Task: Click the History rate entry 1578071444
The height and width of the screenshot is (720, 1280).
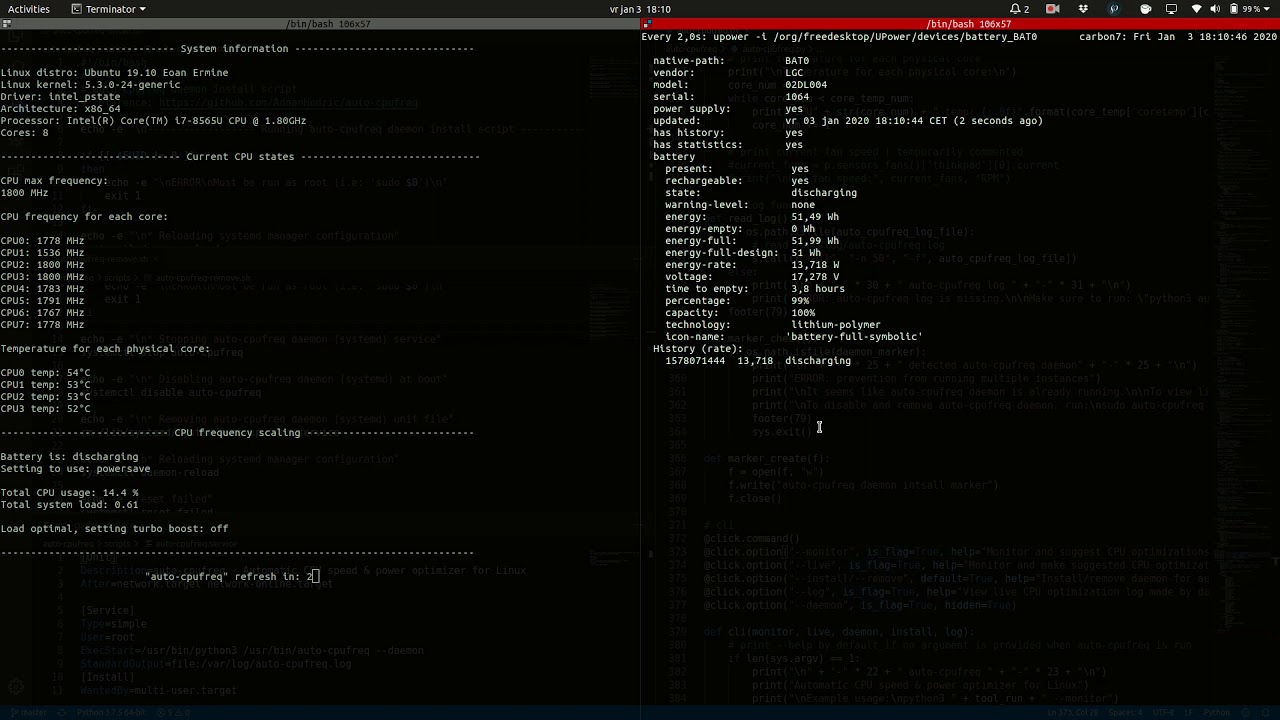Action: pyautogui.click(x=758, y=360)
